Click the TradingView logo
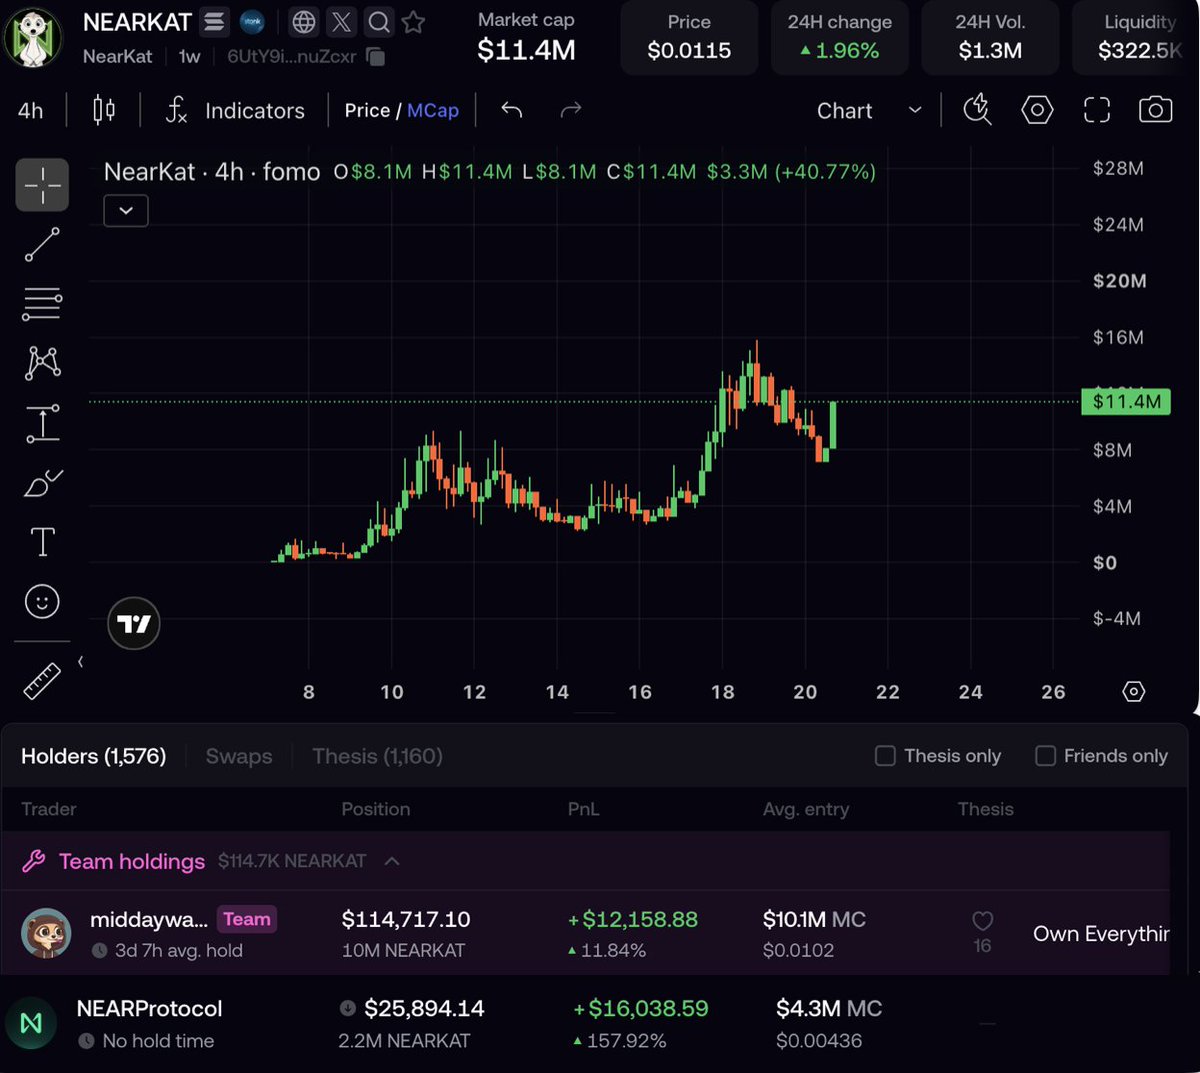This screenshot has width=1200, height=1073. pyautogui.click(x=133, y=623)
